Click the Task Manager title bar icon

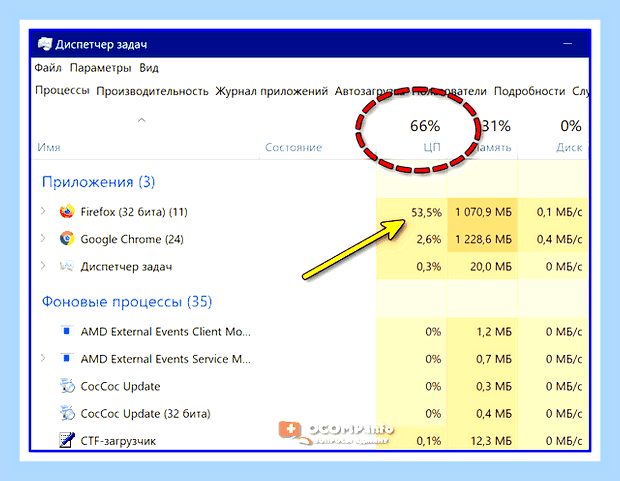tap(45, 44)
